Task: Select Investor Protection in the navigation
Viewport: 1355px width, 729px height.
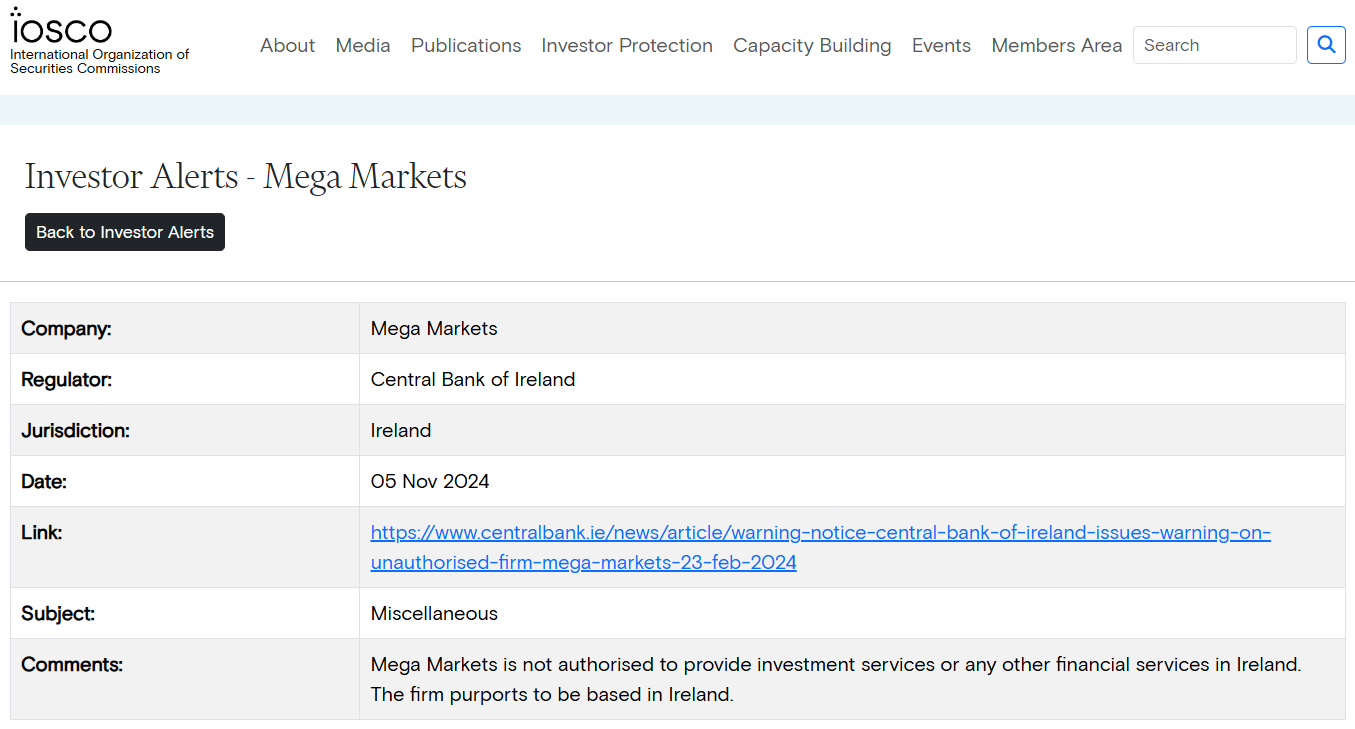Action: 627,45
